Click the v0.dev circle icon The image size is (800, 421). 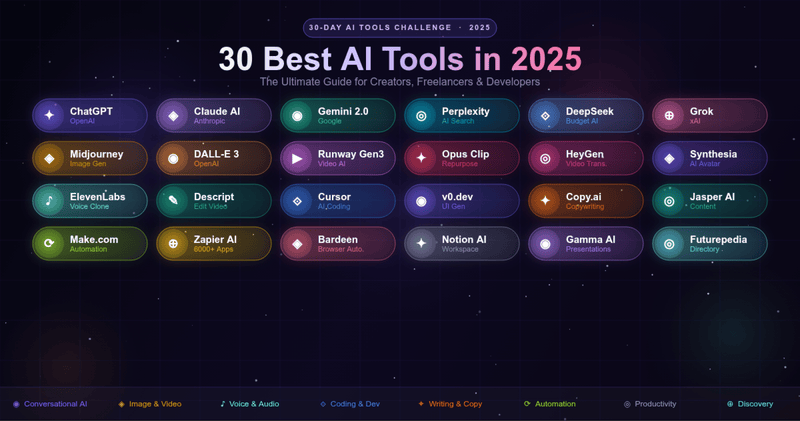421,201
